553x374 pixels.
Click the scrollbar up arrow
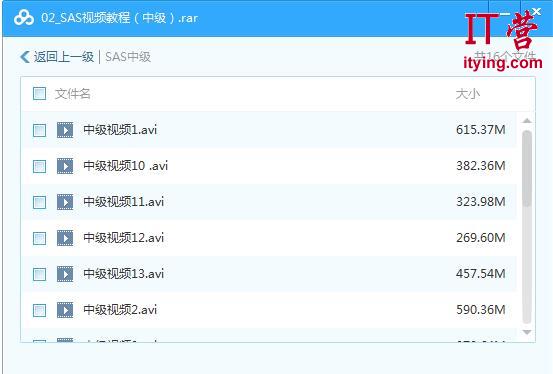(527, 121)
